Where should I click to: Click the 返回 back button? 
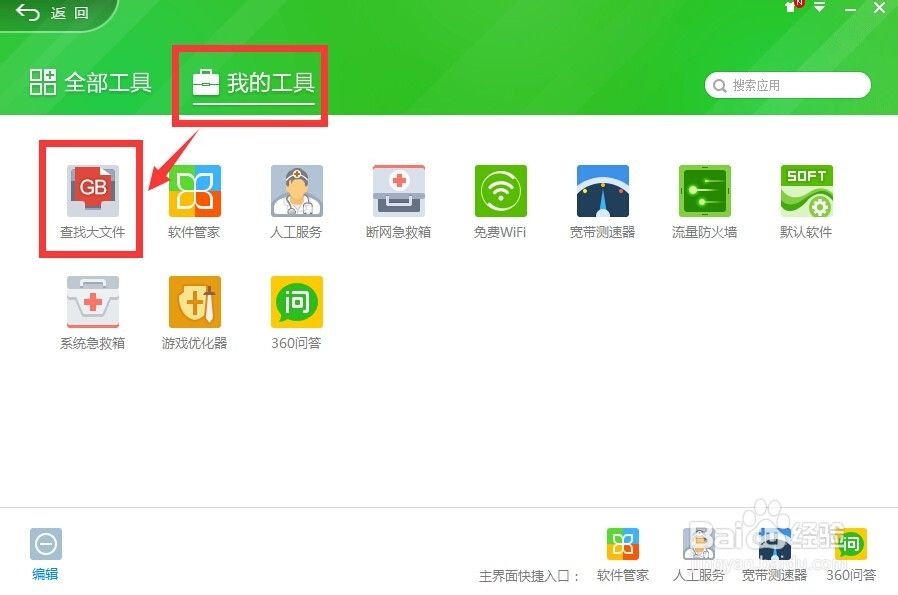[x=52, y=13]
